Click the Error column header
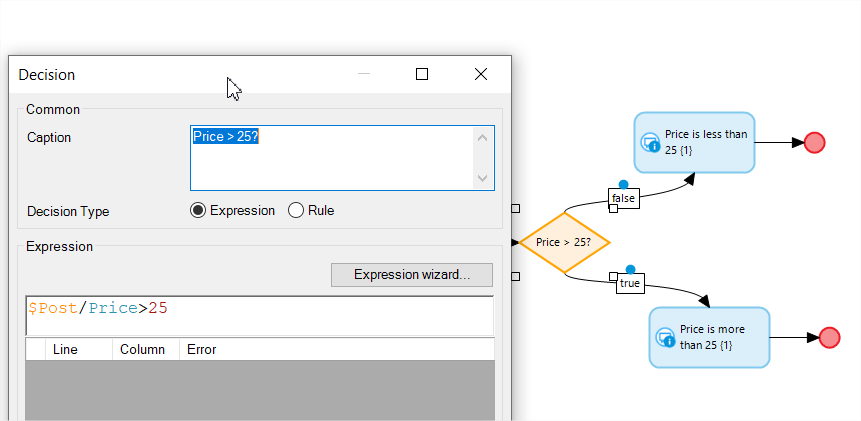861x421 pixels. click(x=337, y=350)
